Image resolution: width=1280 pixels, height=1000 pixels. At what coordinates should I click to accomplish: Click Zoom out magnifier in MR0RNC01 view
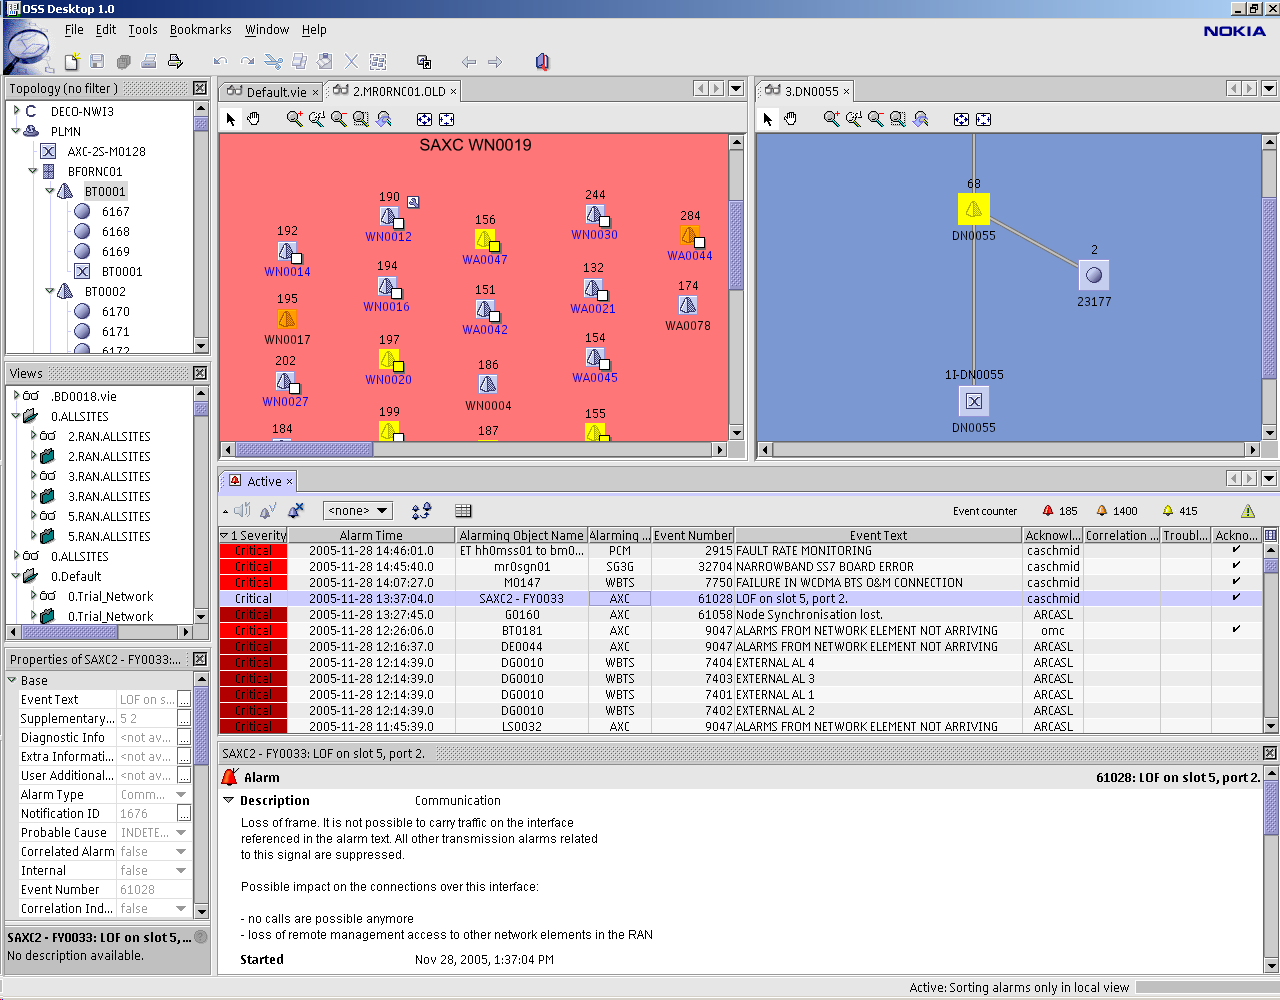338,119
